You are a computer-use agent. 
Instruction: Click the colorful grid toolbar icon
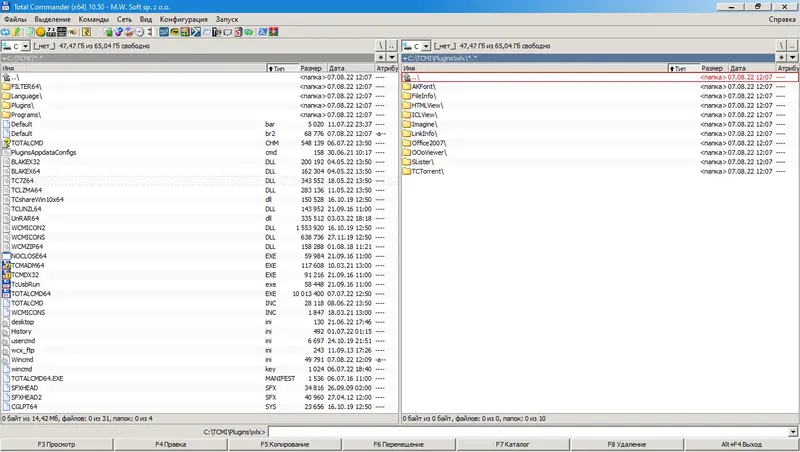coord(185,32)
